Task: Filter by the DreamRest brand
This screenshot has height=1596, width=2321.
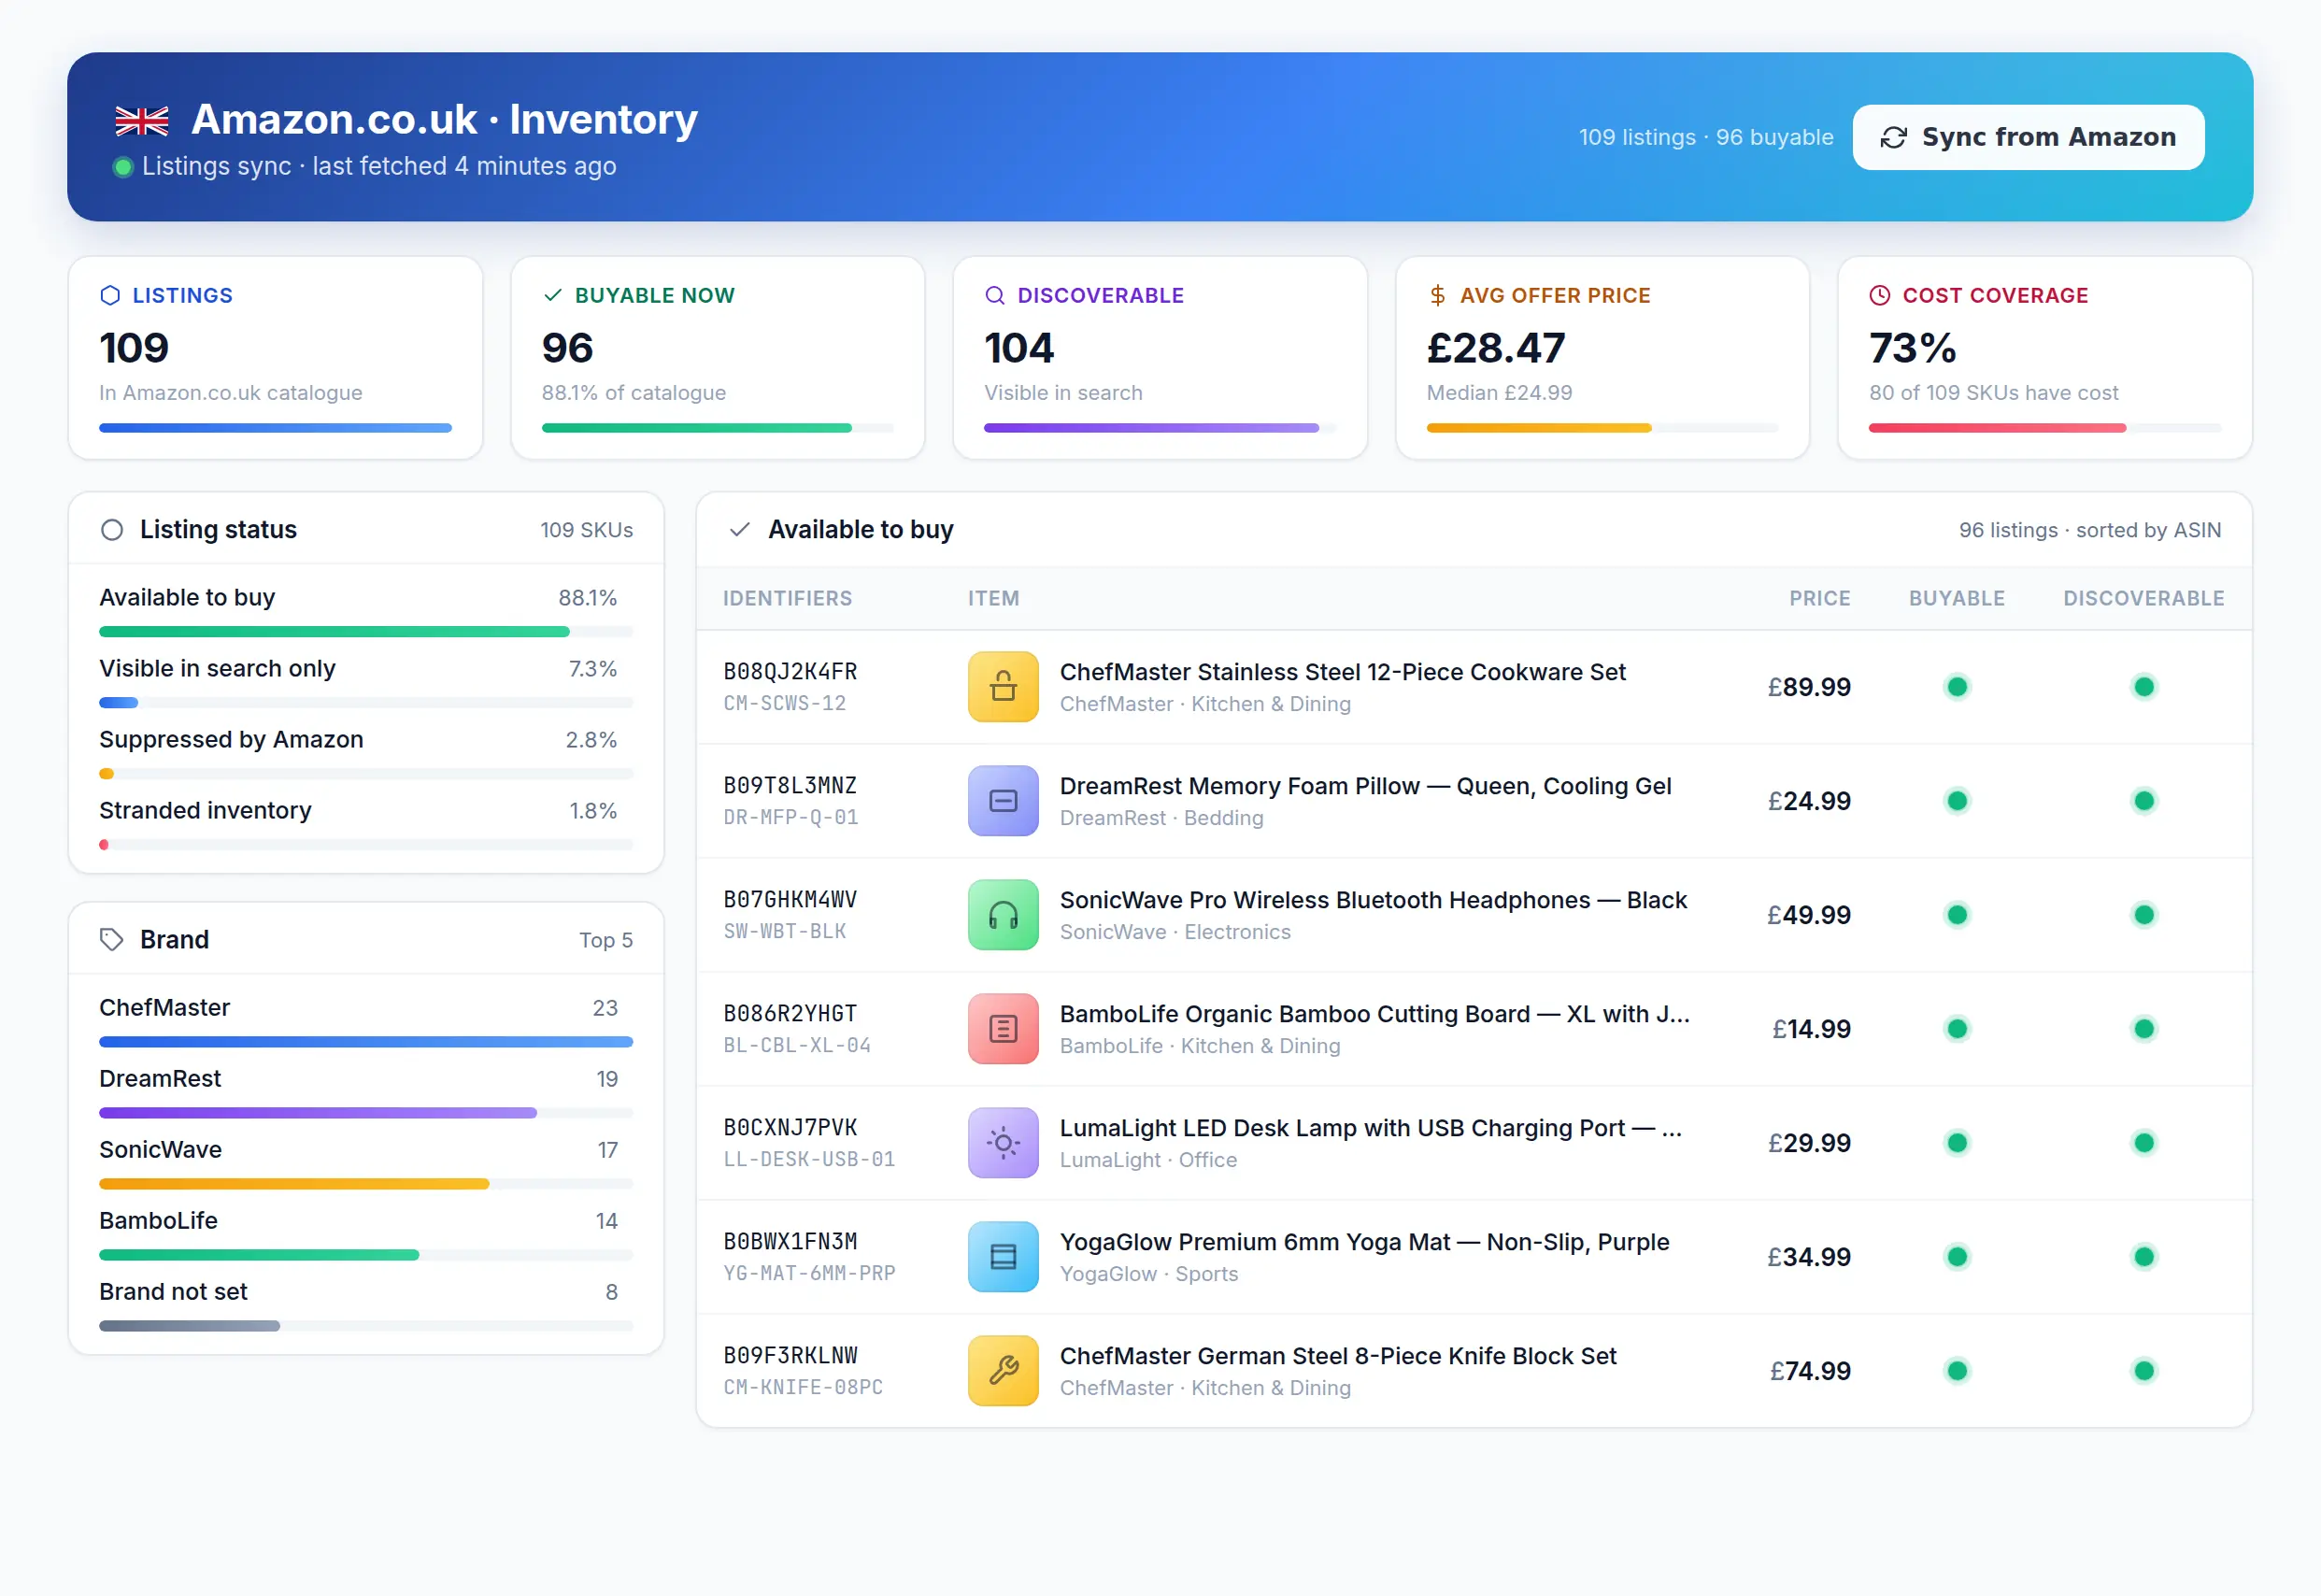Action: point(366,1091)
